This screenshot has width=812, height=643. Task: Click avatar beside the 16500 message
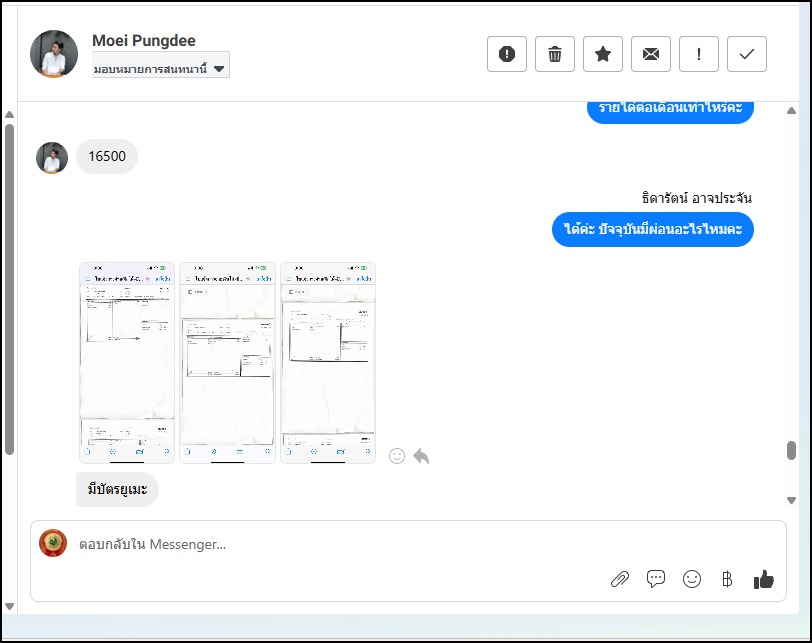(x=52, y=158)
